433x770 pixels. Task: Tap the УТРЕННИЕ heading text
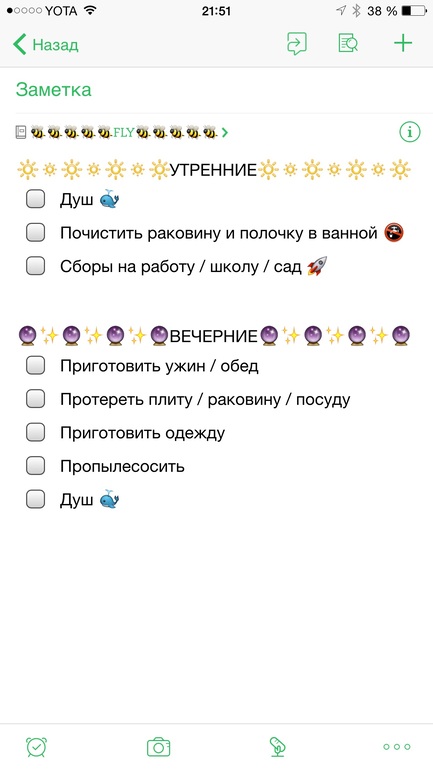pos(214,170)
